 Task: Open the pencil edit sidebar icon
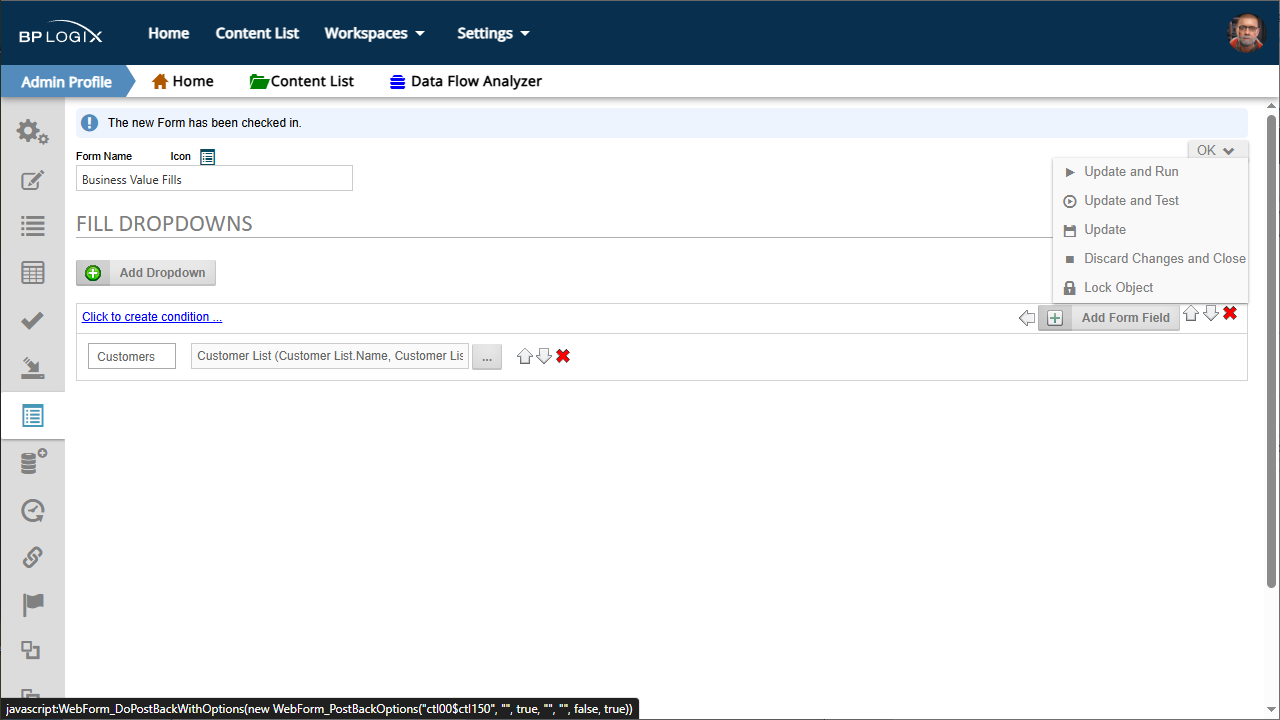[x=32, y=180]
